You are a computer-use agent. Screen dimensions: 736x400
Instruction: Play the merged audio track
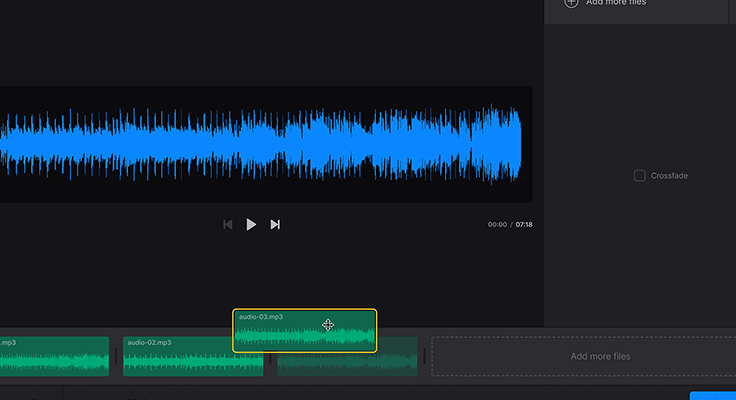pyautogui.click(x=251, y=224)
